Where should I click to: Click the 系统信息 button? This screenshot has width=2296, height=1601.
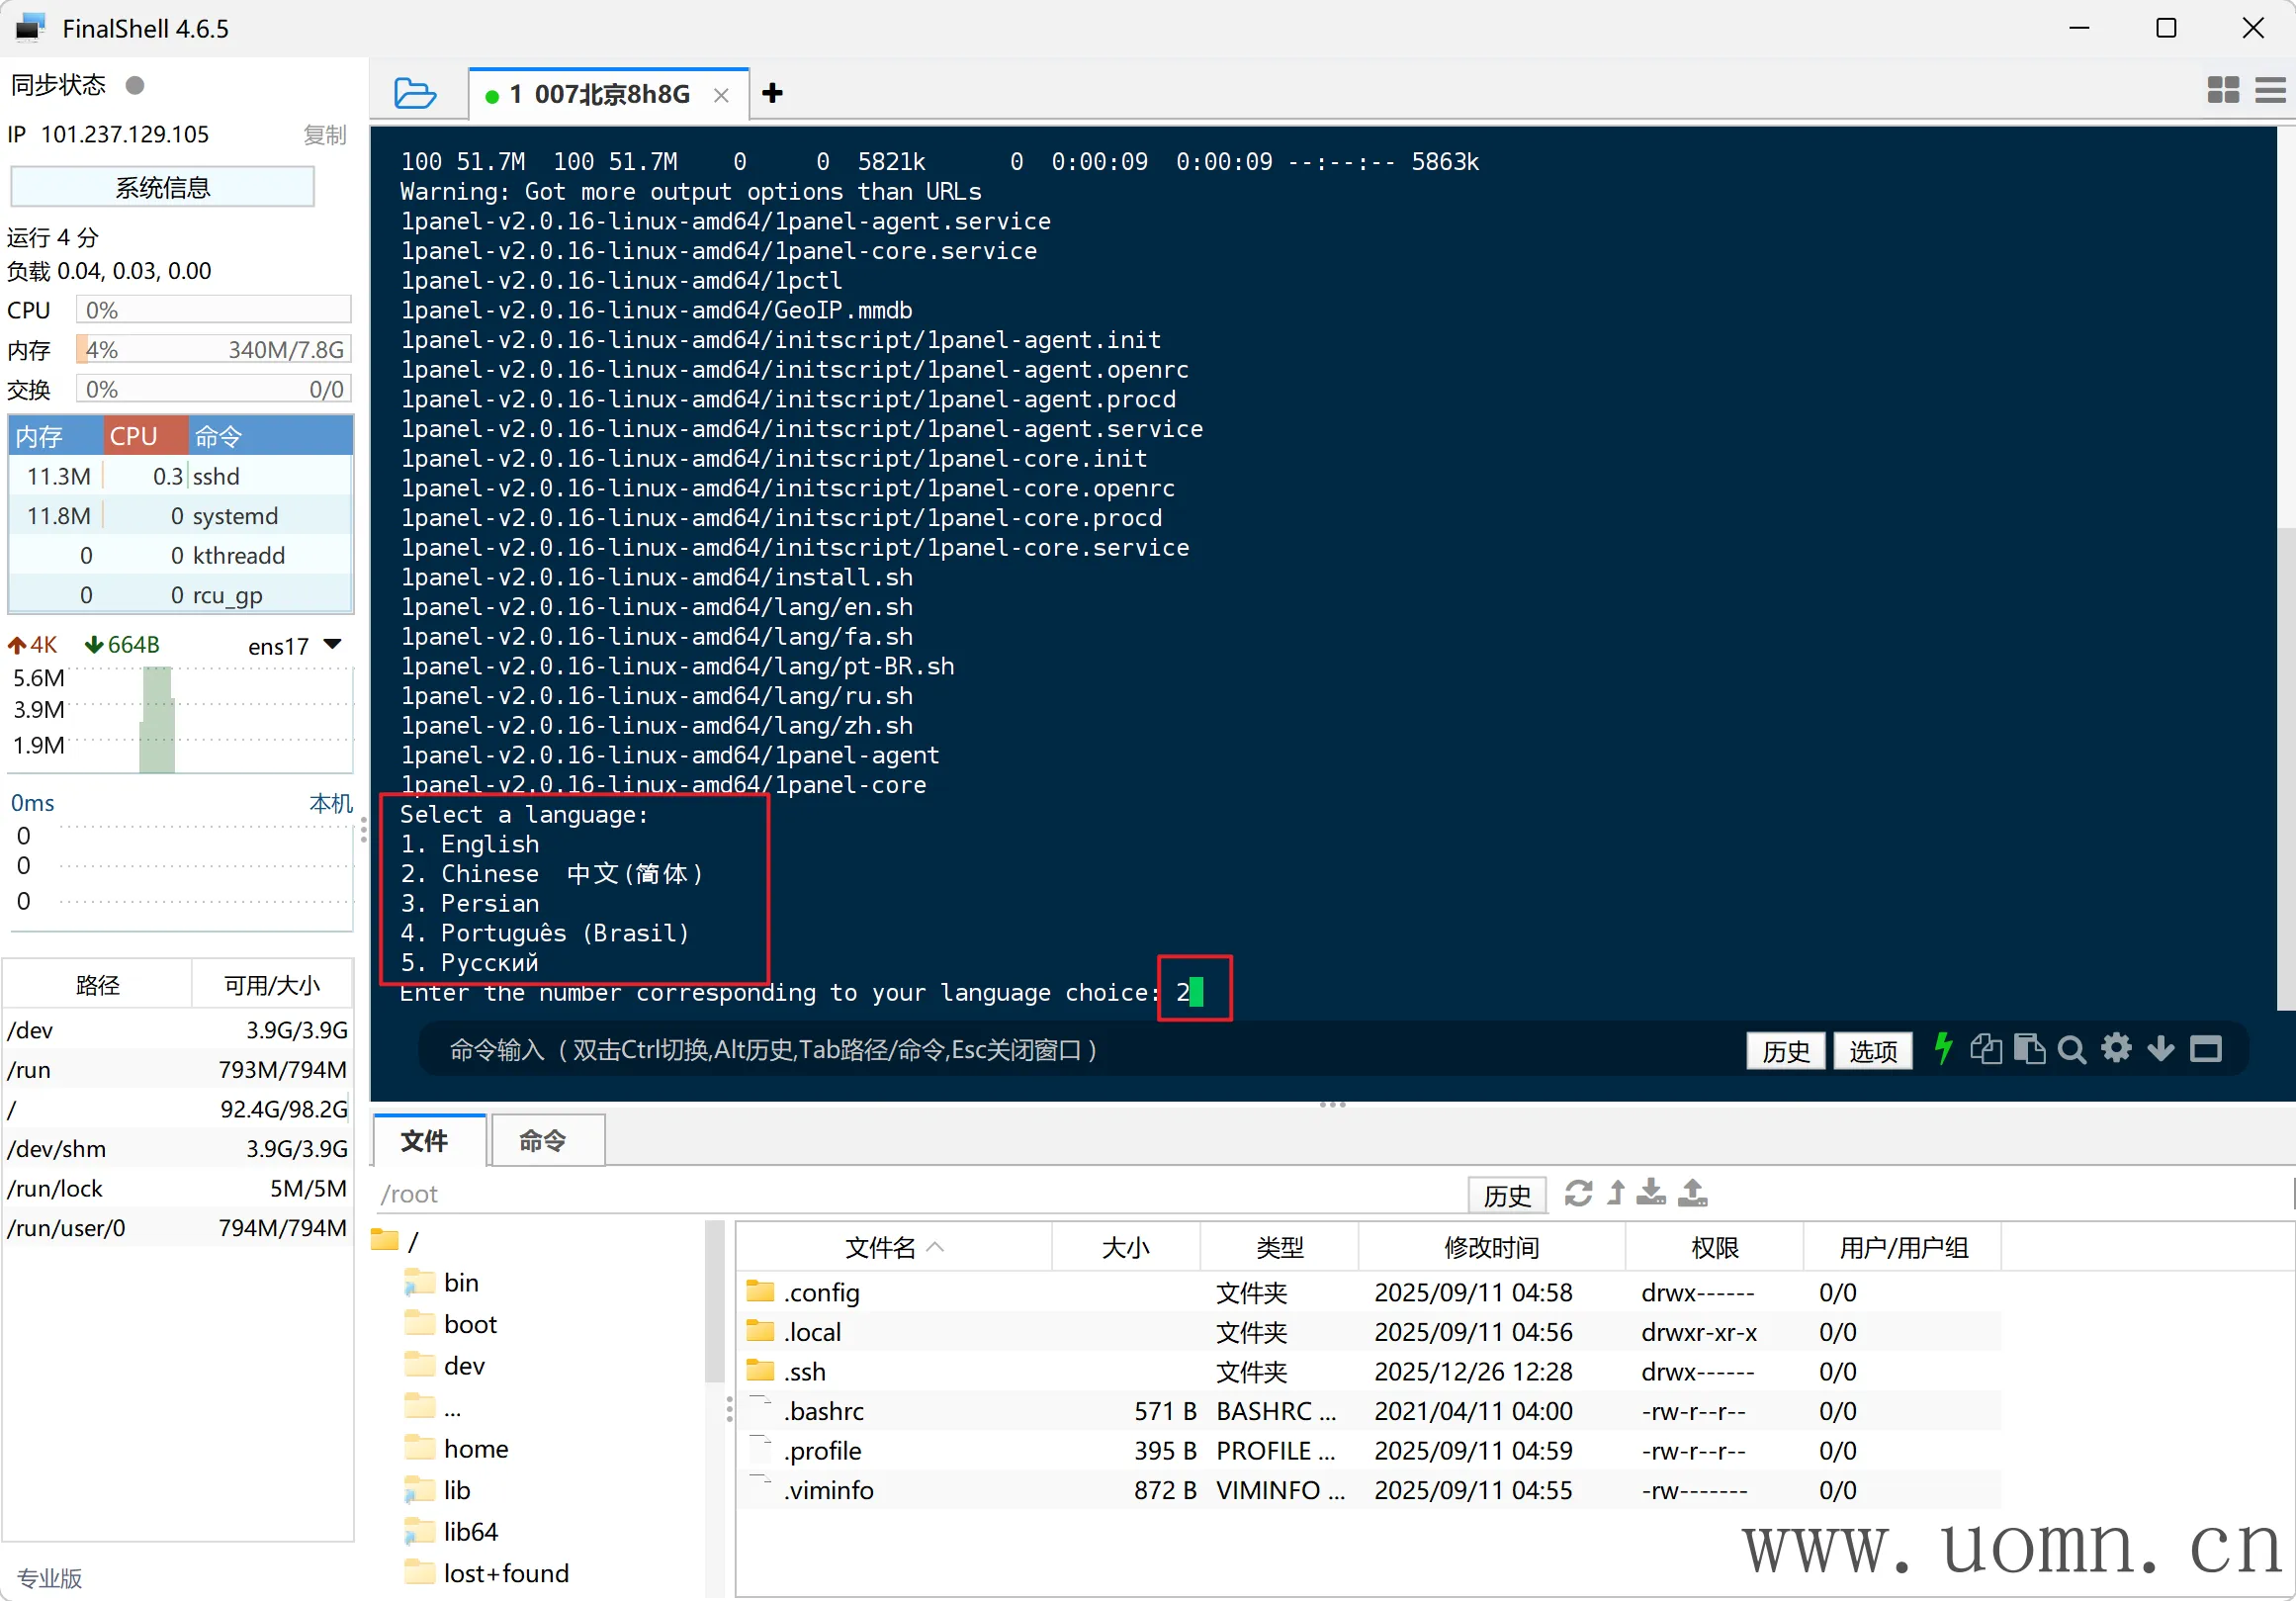[x=162, y=187]
